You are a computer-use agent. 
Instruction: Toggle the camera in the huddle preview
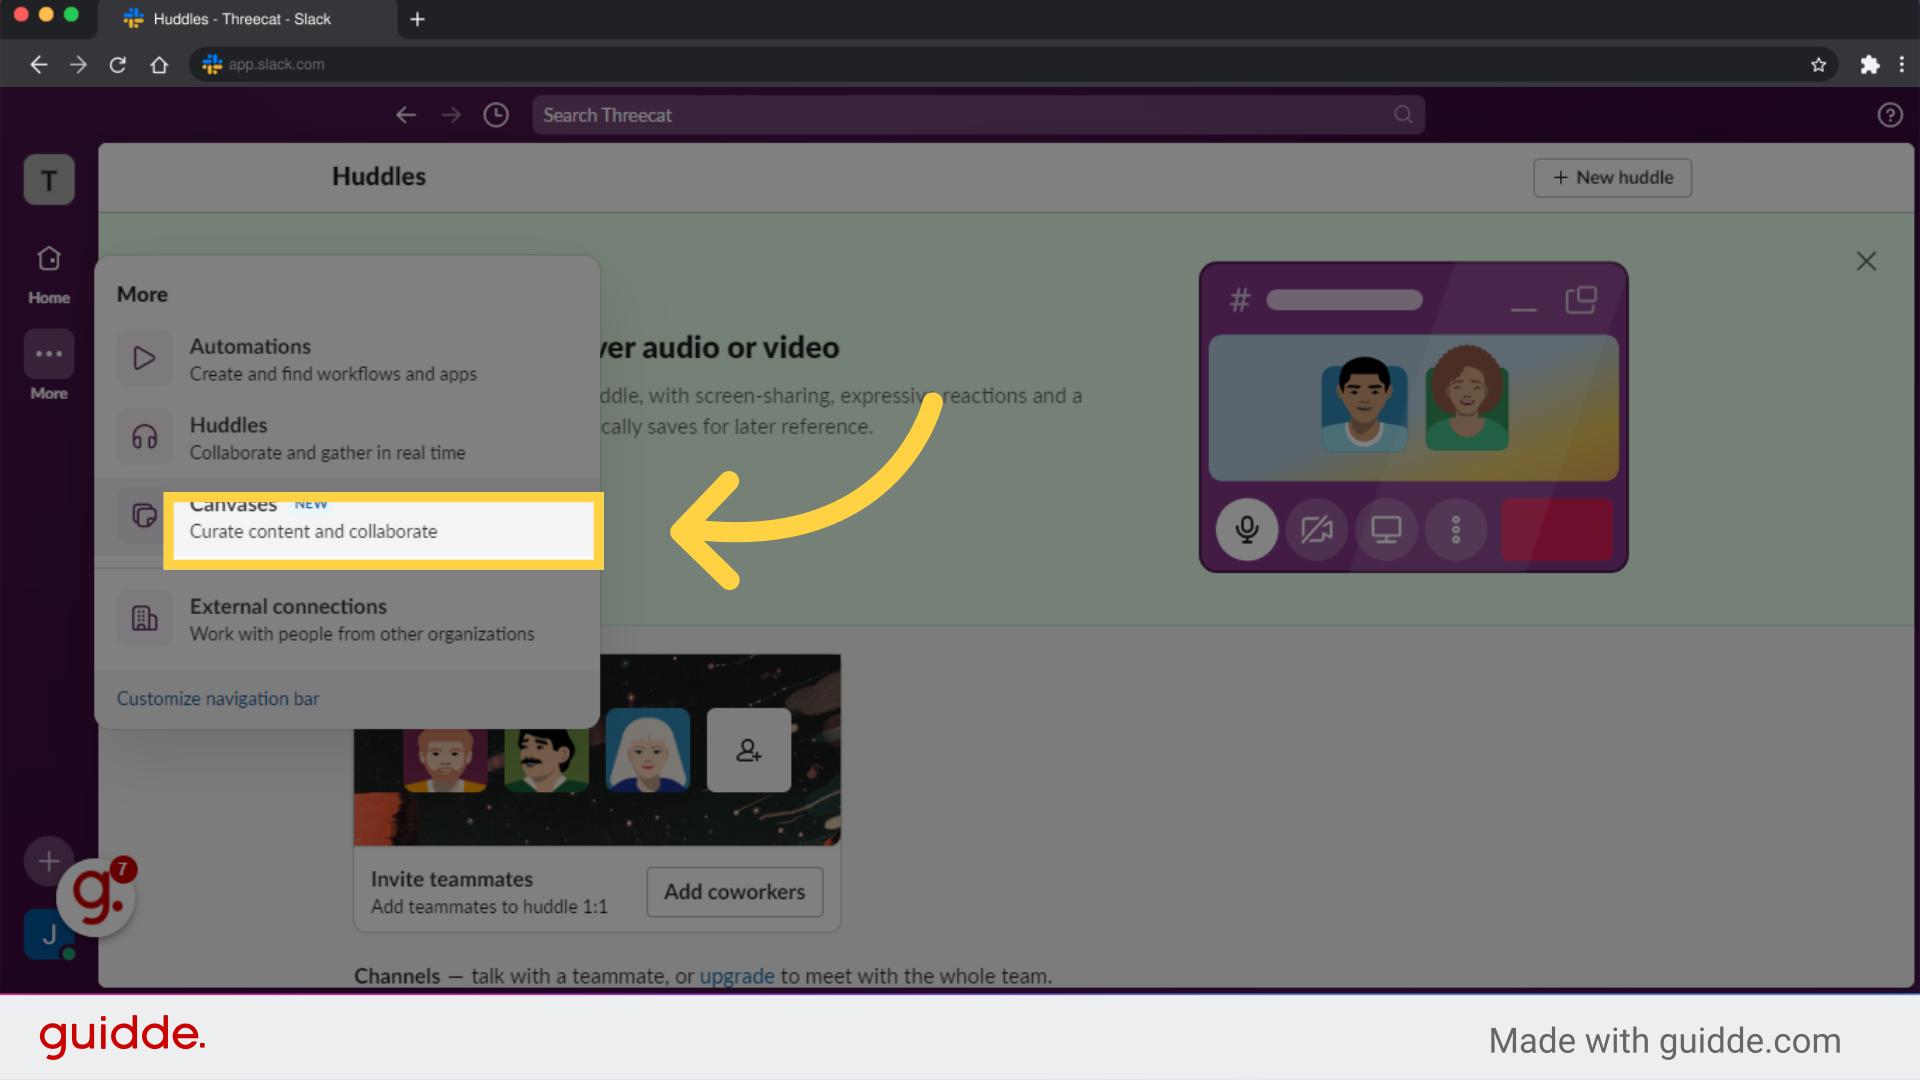[1316, 530]
